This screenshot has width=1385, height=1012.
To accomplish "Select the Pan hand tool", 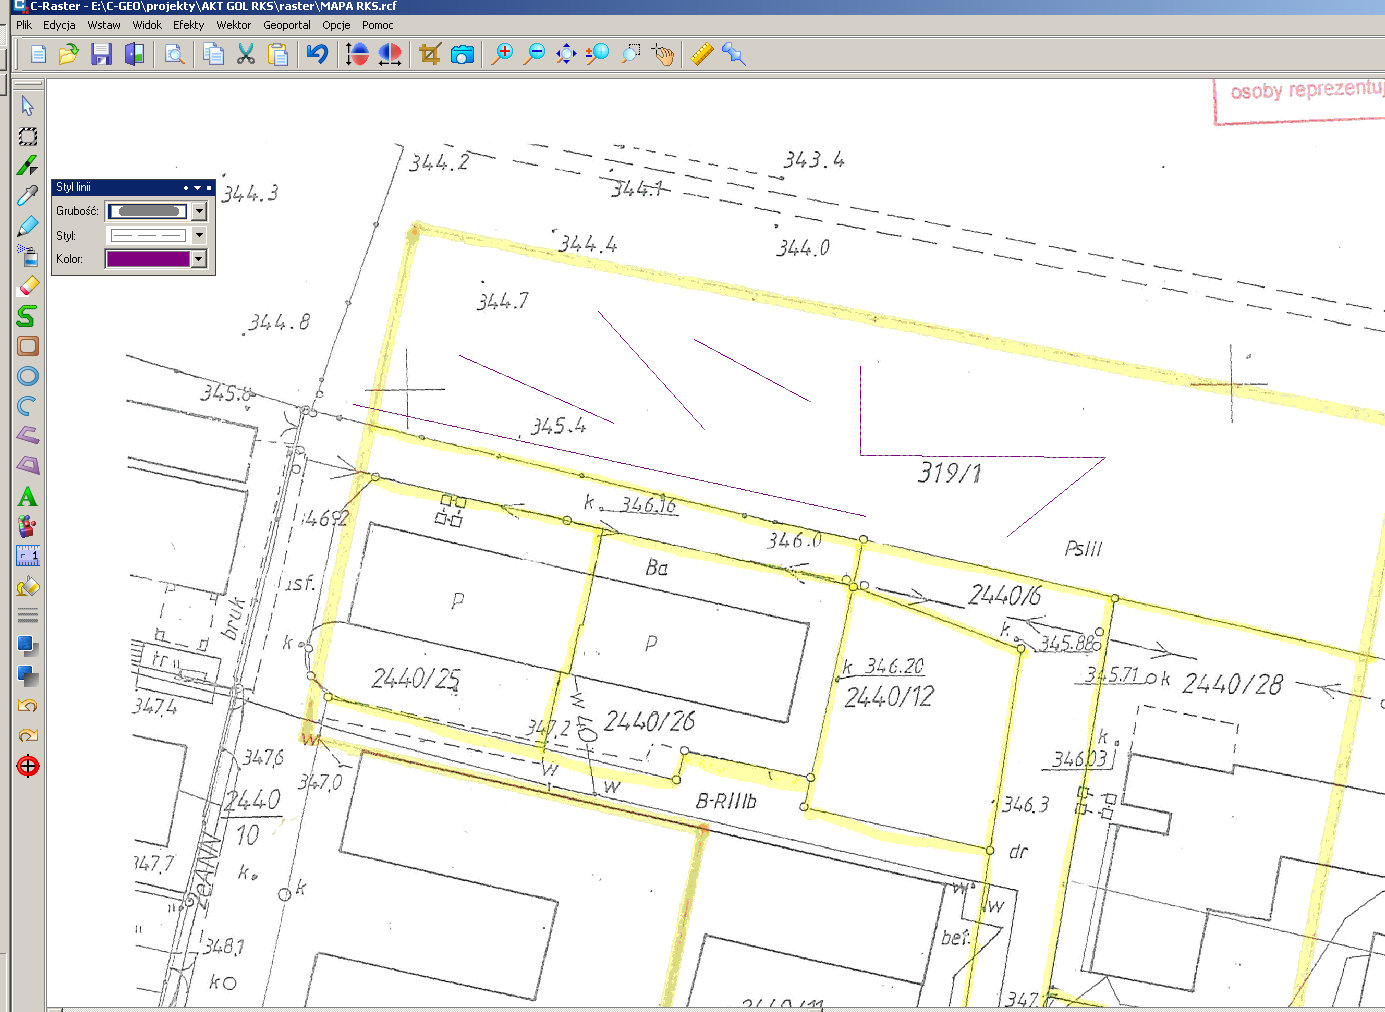I will click(662, 54).
